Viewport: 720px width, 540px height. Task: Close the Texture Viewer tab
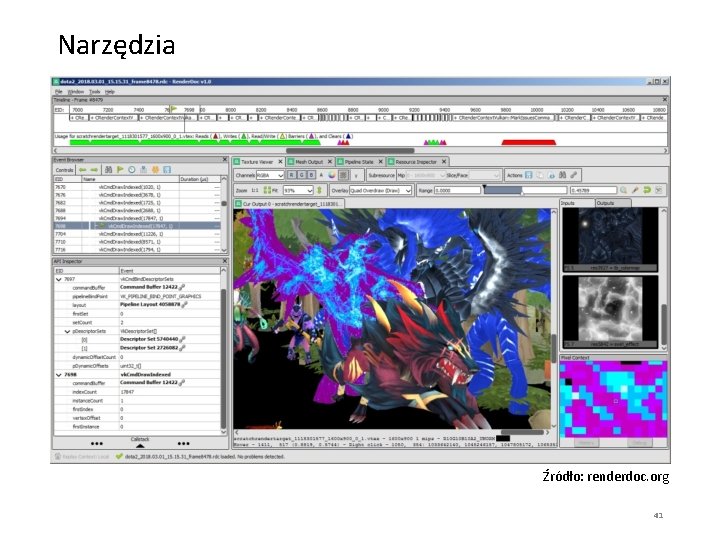click(280, 162)
